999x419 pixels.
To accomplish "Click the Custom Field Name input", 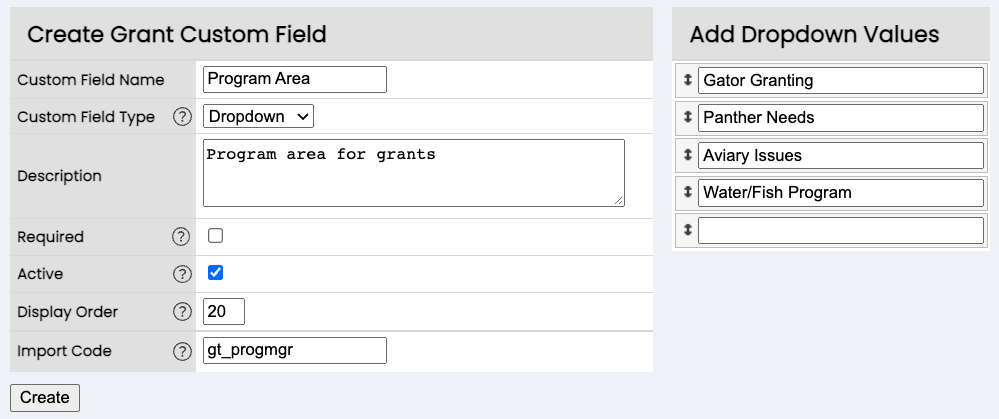I will 295,80.
